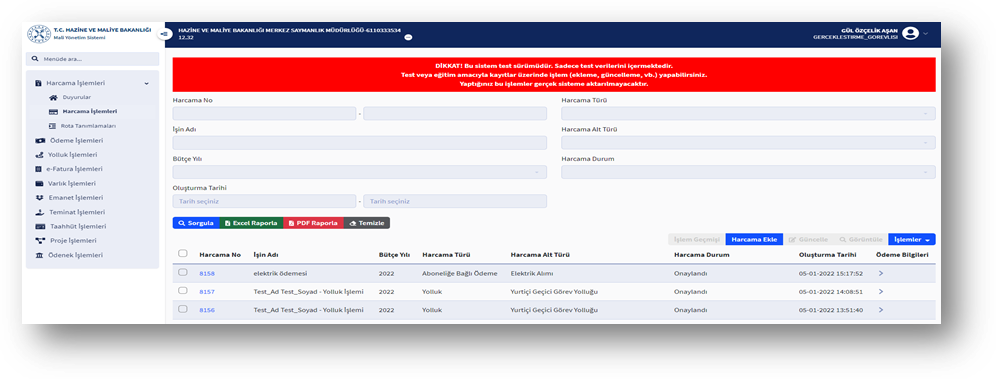Open the İşlemler dropdown button
The height and width of the screenshot is (379, 996).
(x=912, y=239)
